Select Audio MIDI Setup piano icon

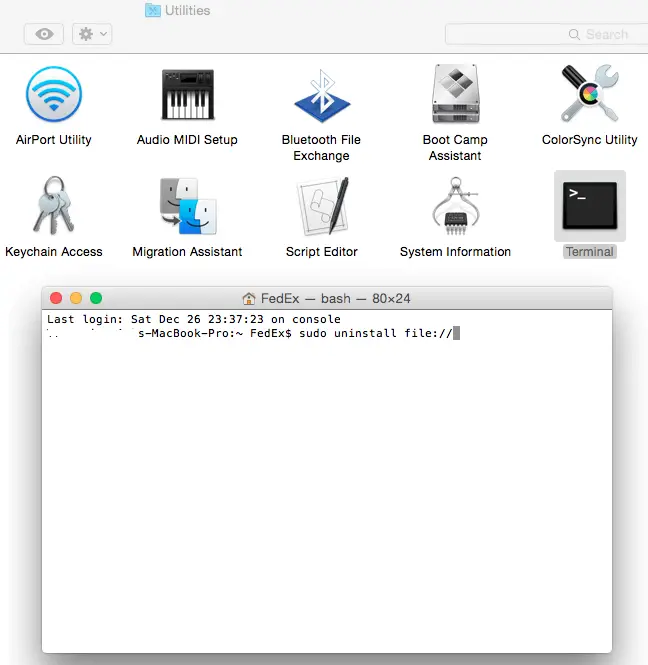(188, 94)
